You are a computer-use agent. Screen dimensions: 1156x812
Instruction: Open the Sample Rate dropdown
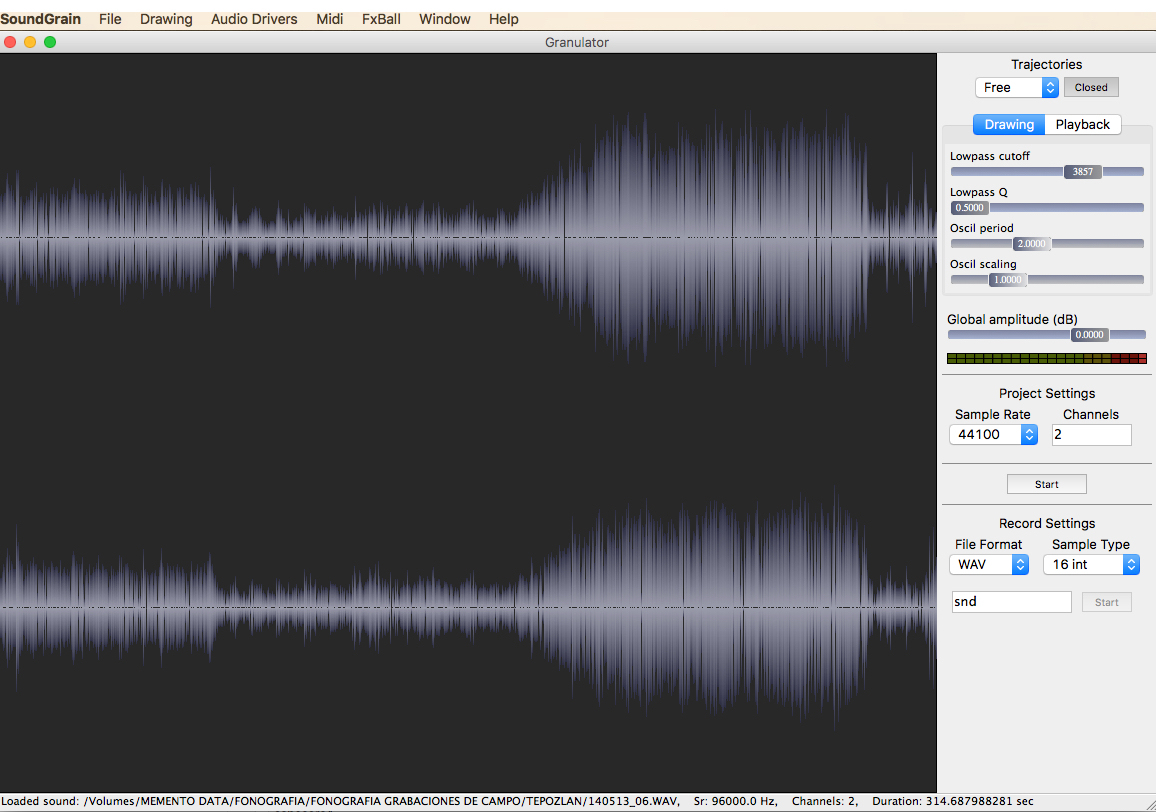[x=993, y=434]
